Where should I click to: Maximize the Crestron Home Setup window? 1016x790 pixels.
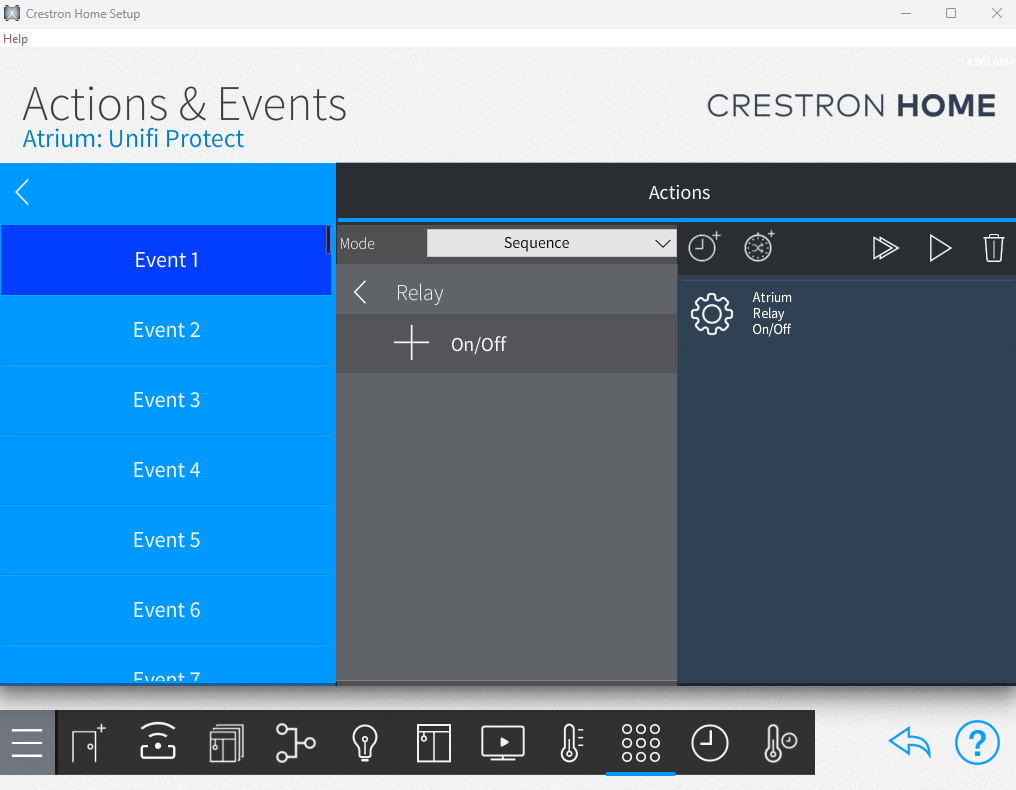point(951,14)
